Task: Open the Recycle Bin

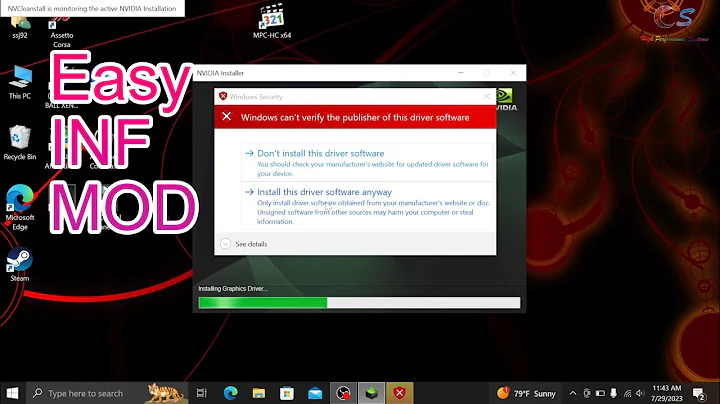Action: 20,143
